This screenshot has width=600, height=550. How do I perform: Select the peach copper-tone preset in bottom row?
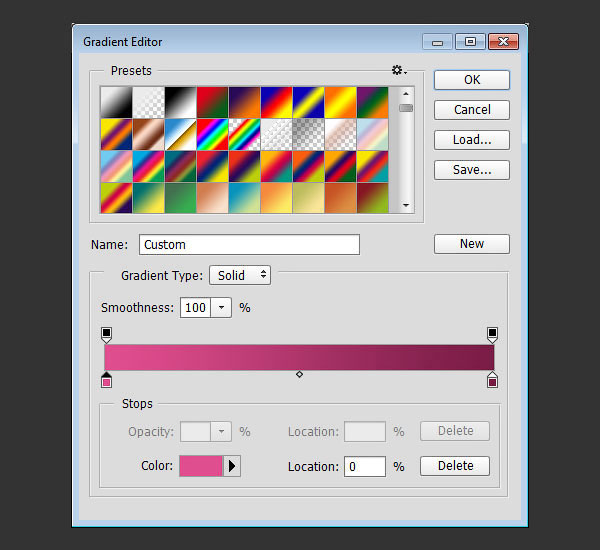pyautogui.click(x=212, y=198)
